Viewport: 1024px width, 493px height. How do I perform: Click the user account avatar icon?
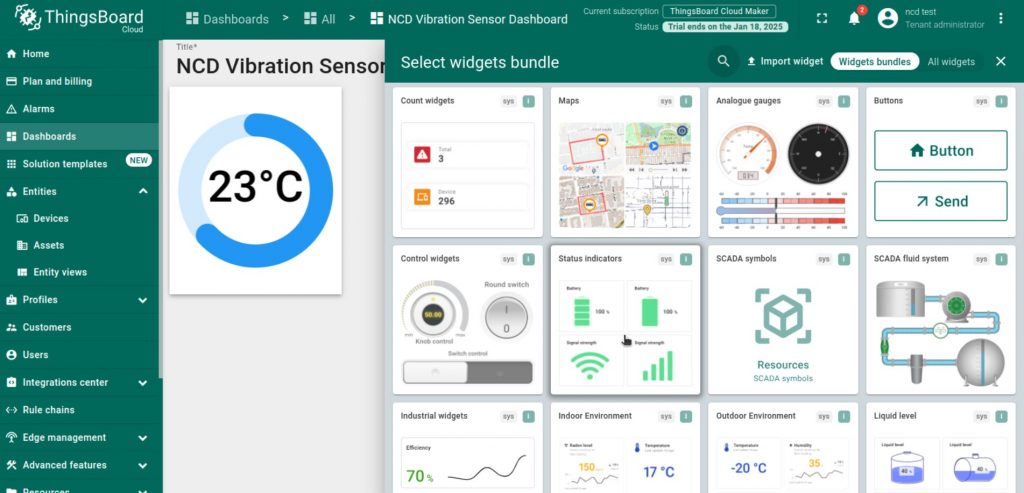tap(886, 18)
